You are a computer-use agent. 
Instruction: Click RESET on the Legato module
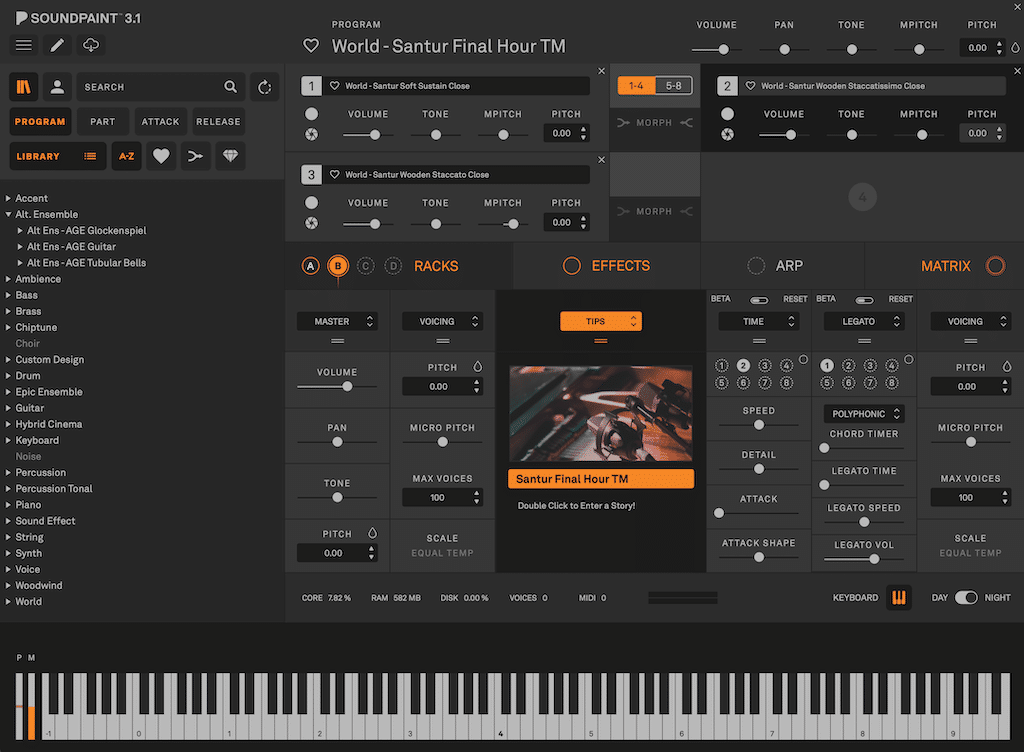900,299
